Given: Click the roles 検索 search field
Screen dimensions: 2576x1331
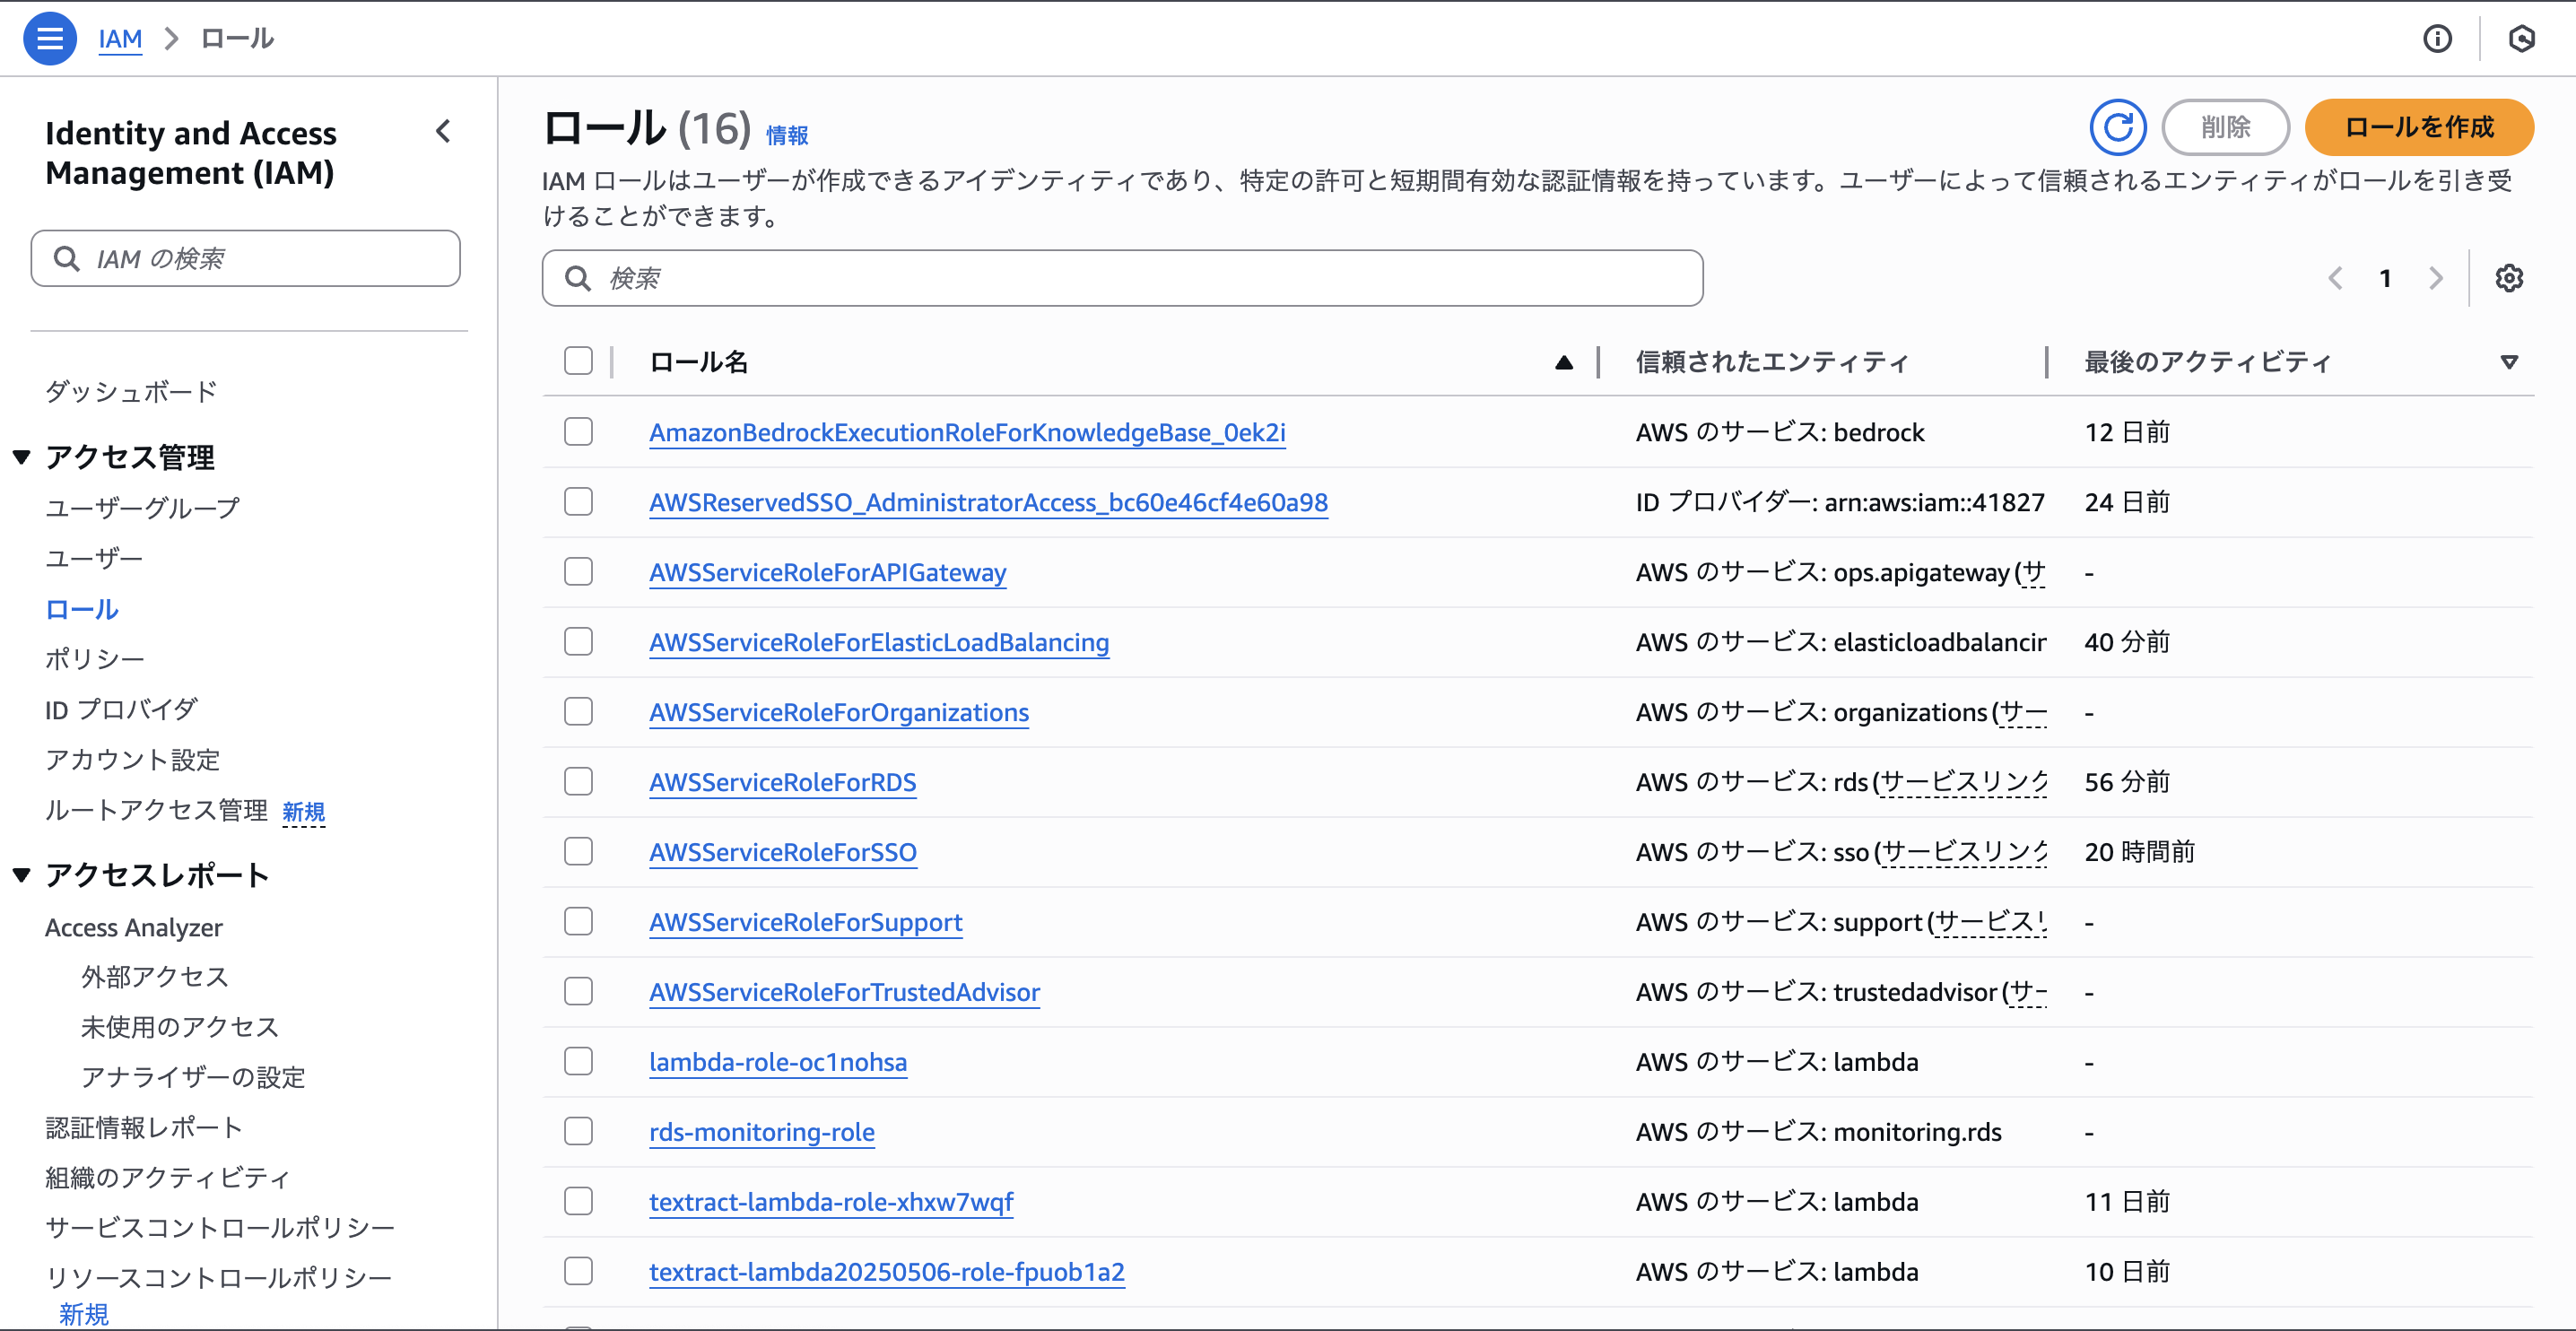Looking at the screenshot, I should pos(1122,278).
